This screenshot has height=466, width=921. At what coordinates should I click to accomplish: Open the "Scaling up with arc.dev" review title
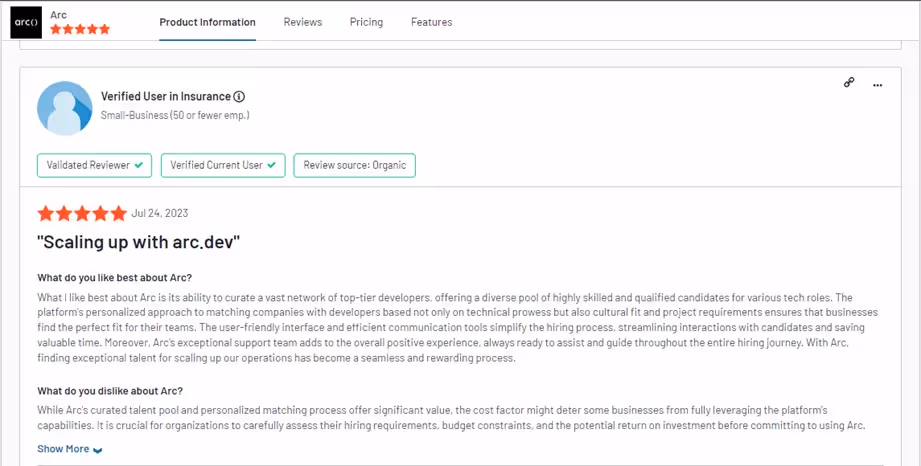139,242
